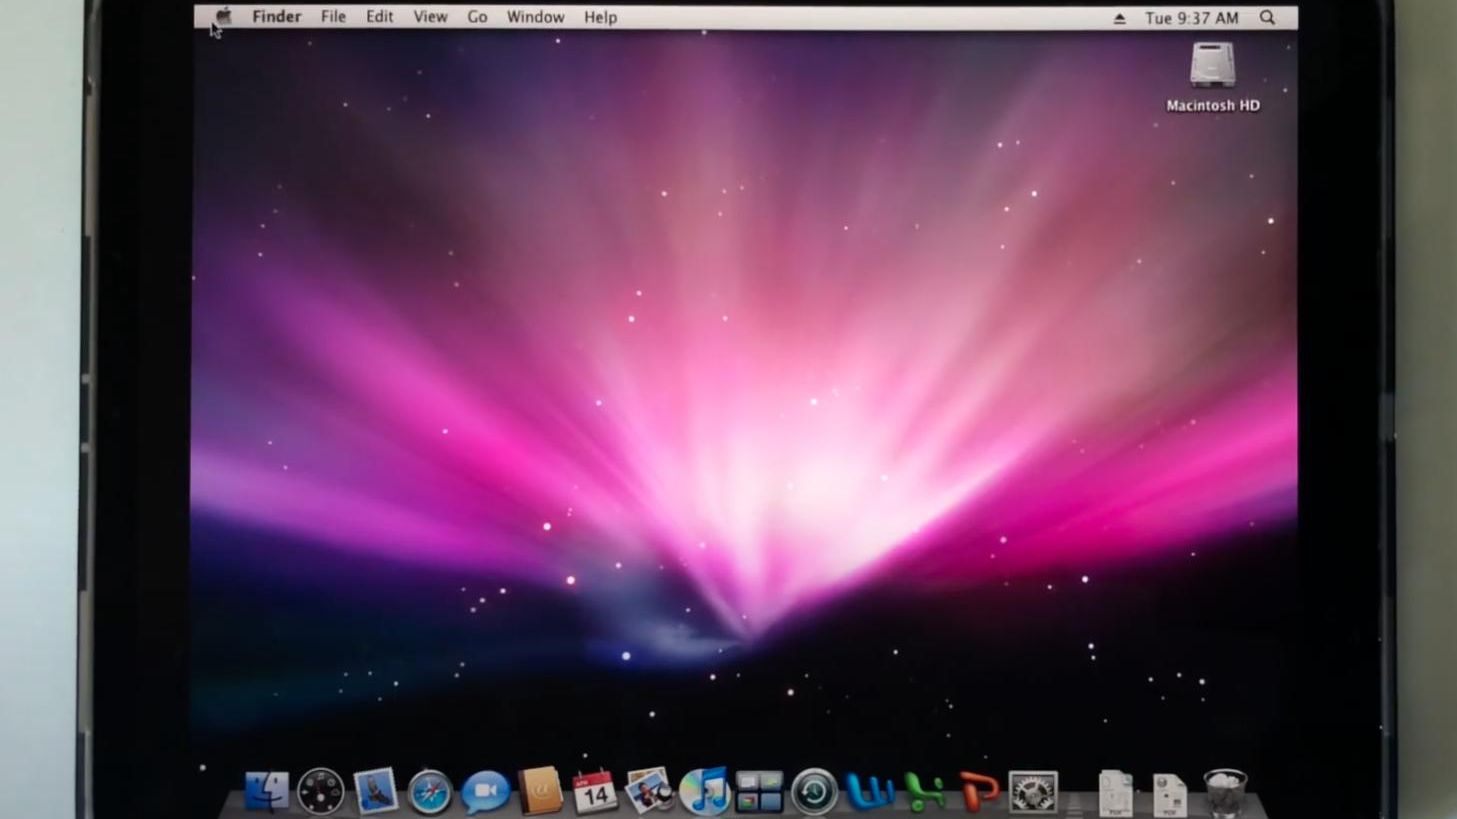
Task: Open Address Book in the Dock
Action: click(540, 792)
